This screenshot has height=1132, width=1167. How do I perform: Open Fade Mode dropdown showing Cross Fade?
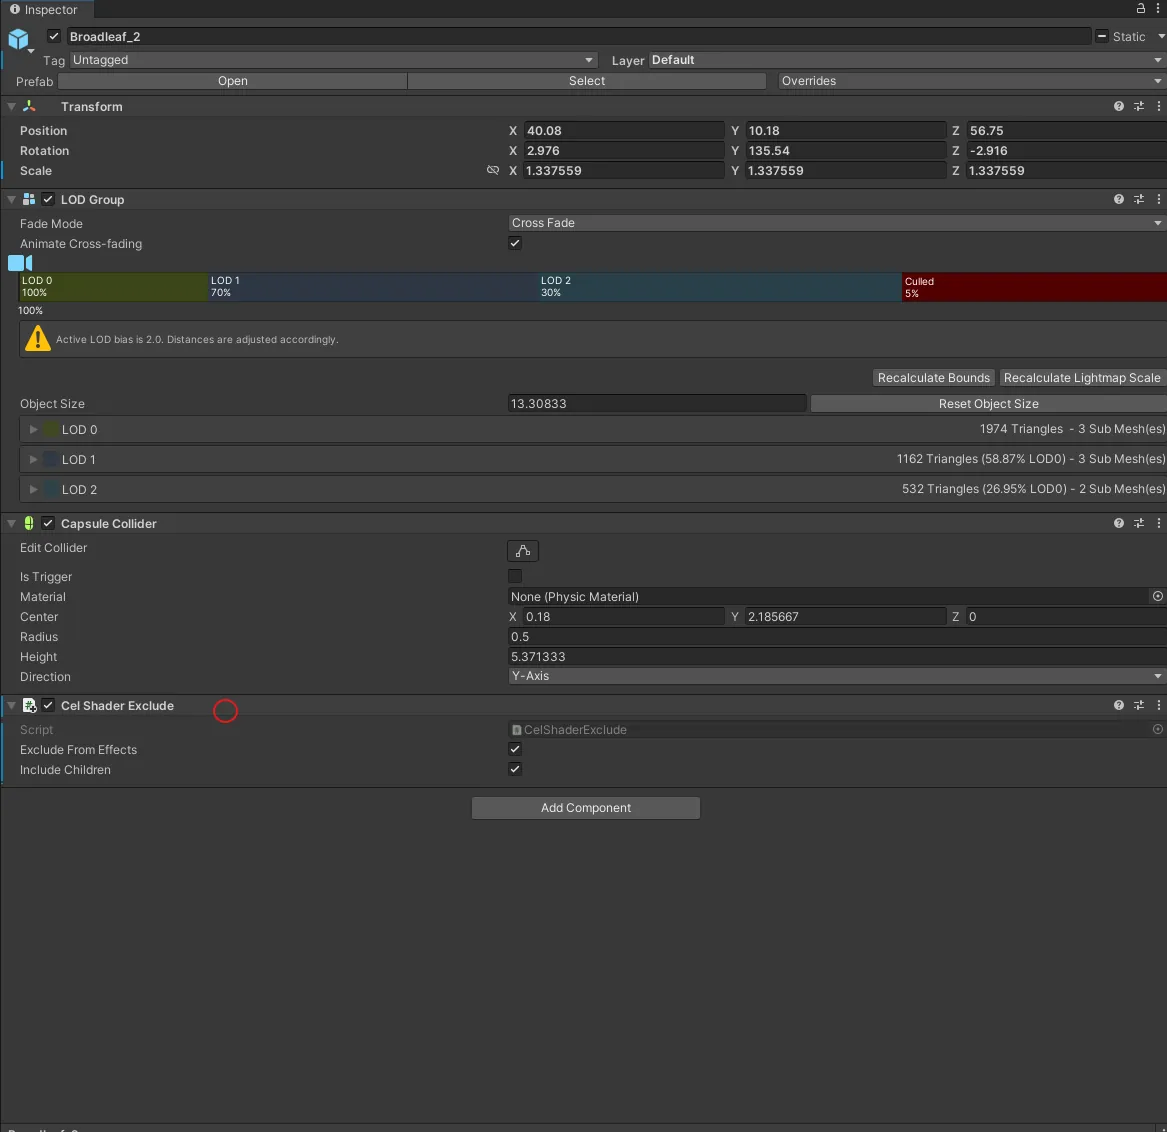[837, 223]
